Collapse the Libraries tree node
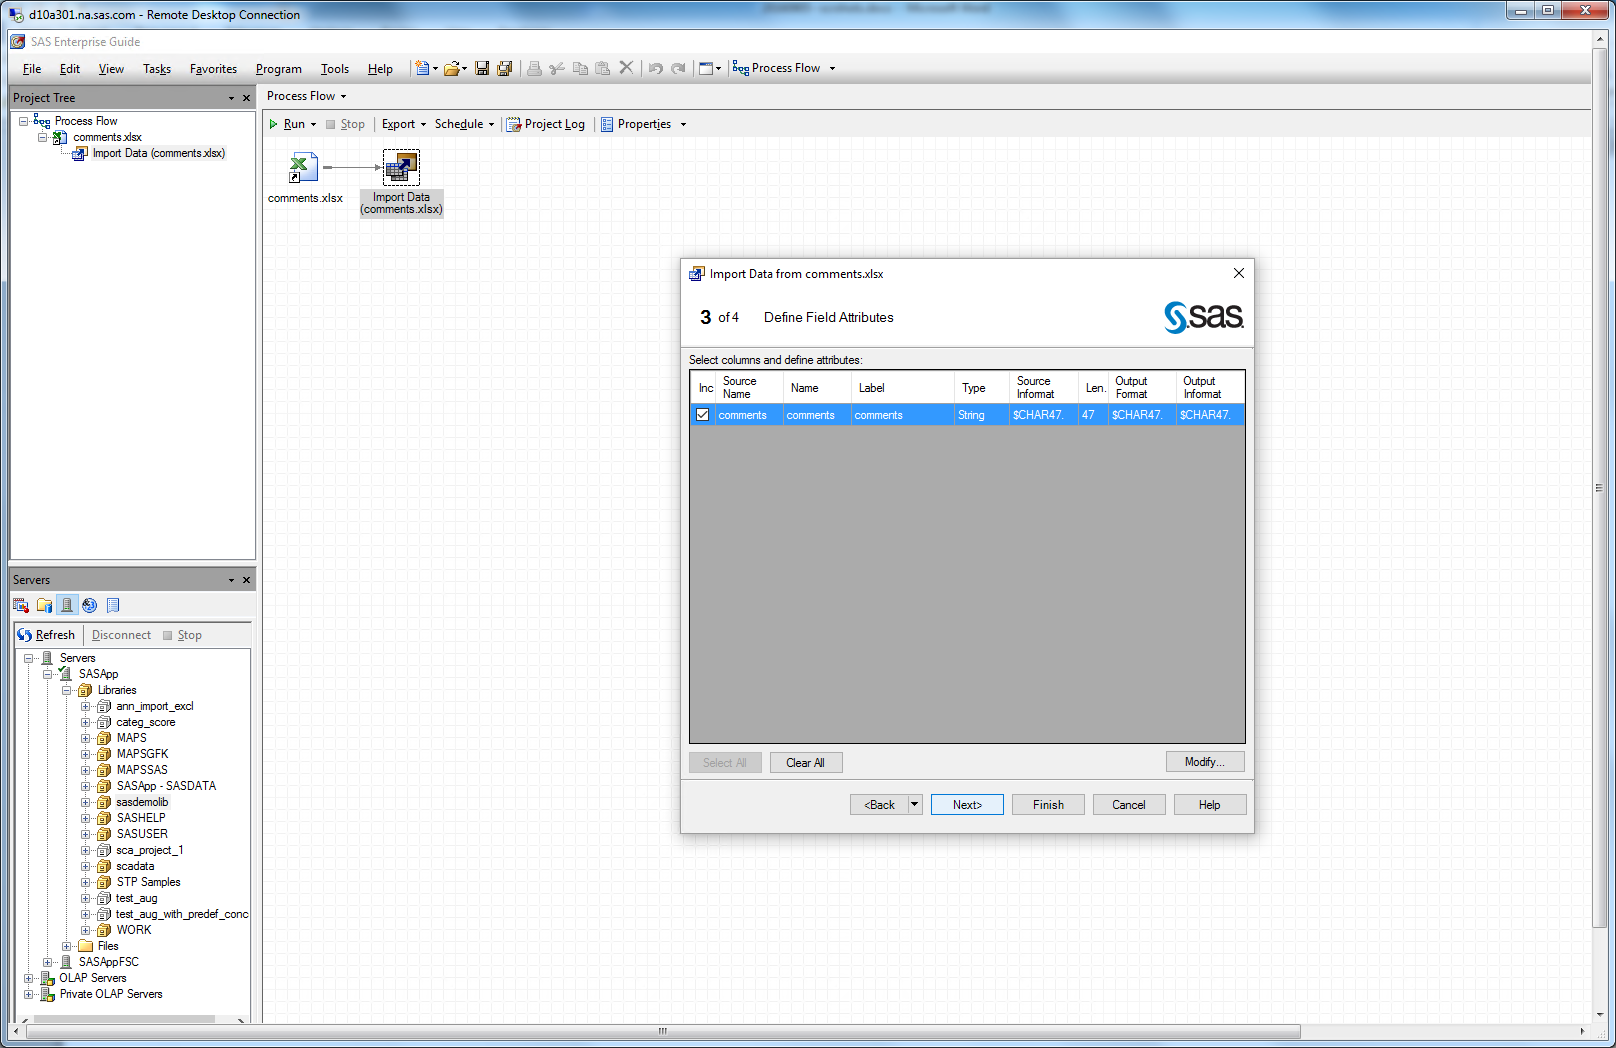This screenshot has height=1048, width=1616. pos(67,690)
